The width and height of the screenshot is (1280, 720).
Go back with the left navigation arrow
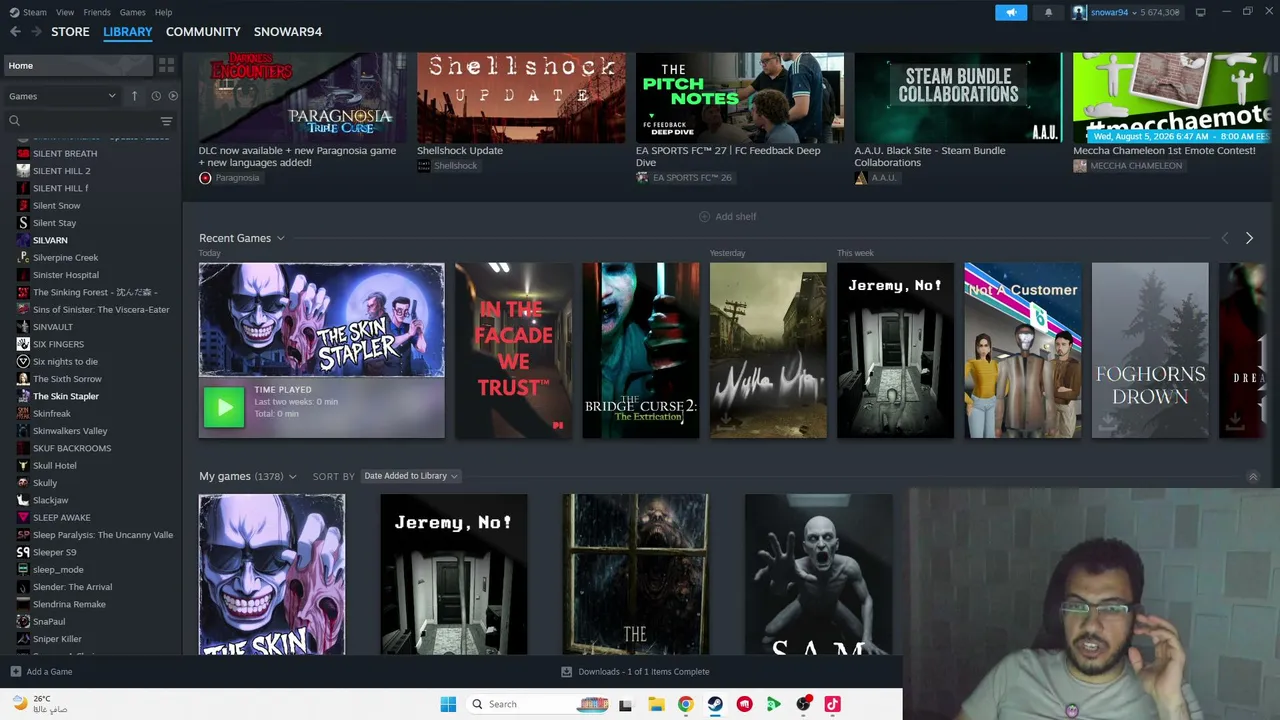(15, 32)
